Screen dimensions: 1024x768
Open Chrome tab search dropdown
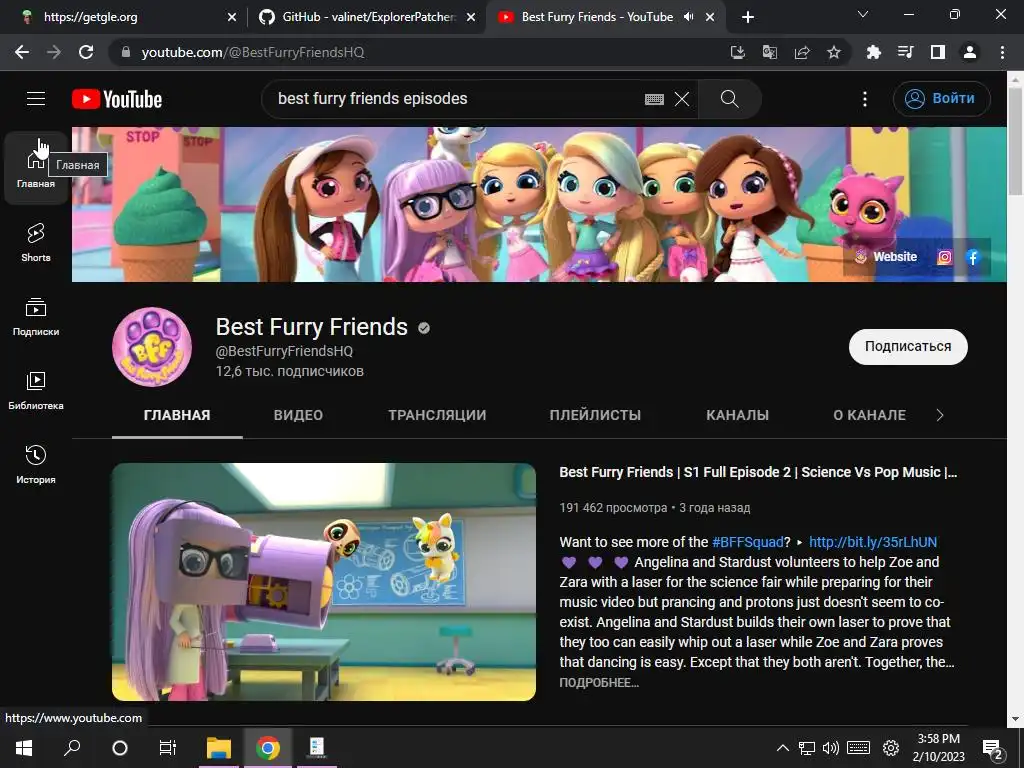point(863,14)
